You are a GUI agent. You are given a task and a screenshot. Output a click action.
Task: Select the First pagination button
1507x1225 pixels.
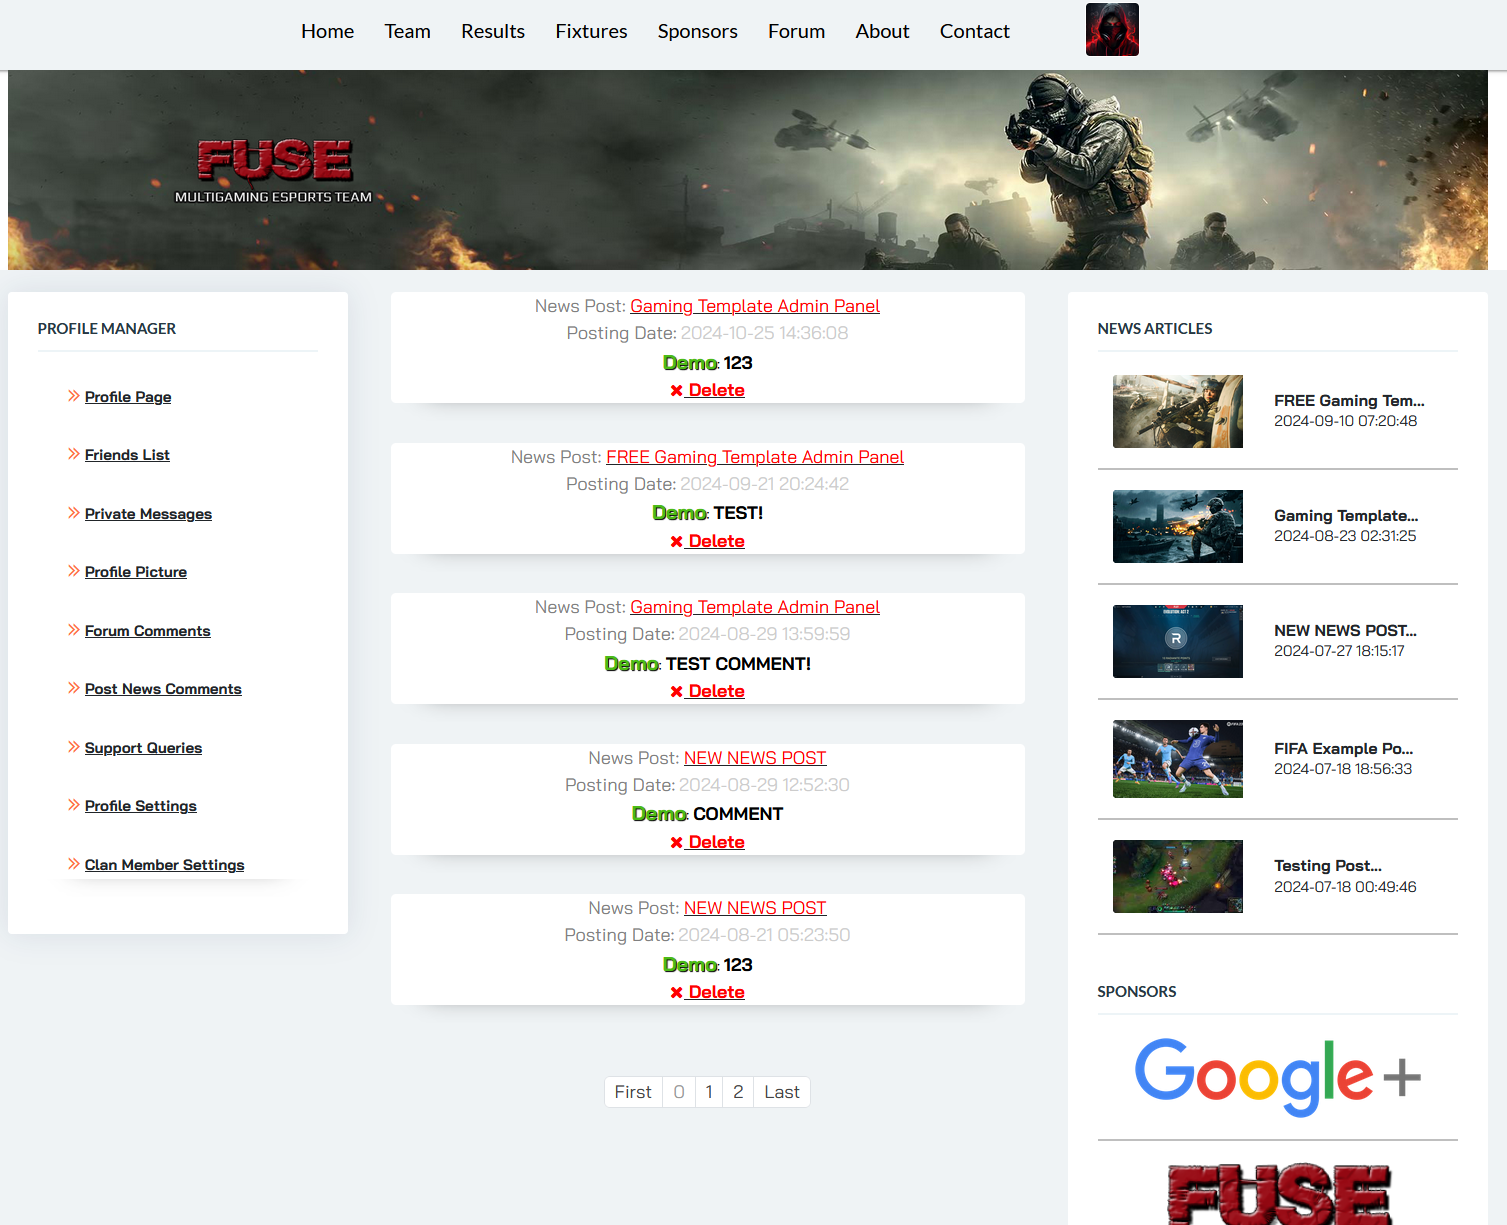pos(632,1092)
